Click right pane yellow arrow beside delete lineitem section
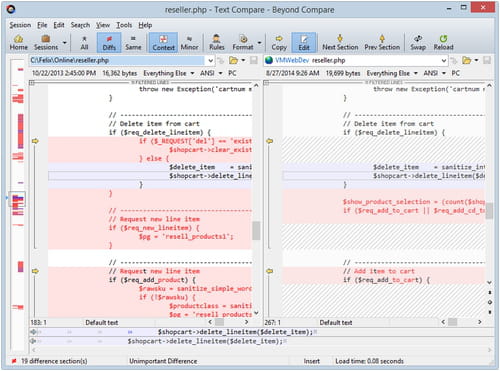500x371 pixels. [x=270, y=141]
